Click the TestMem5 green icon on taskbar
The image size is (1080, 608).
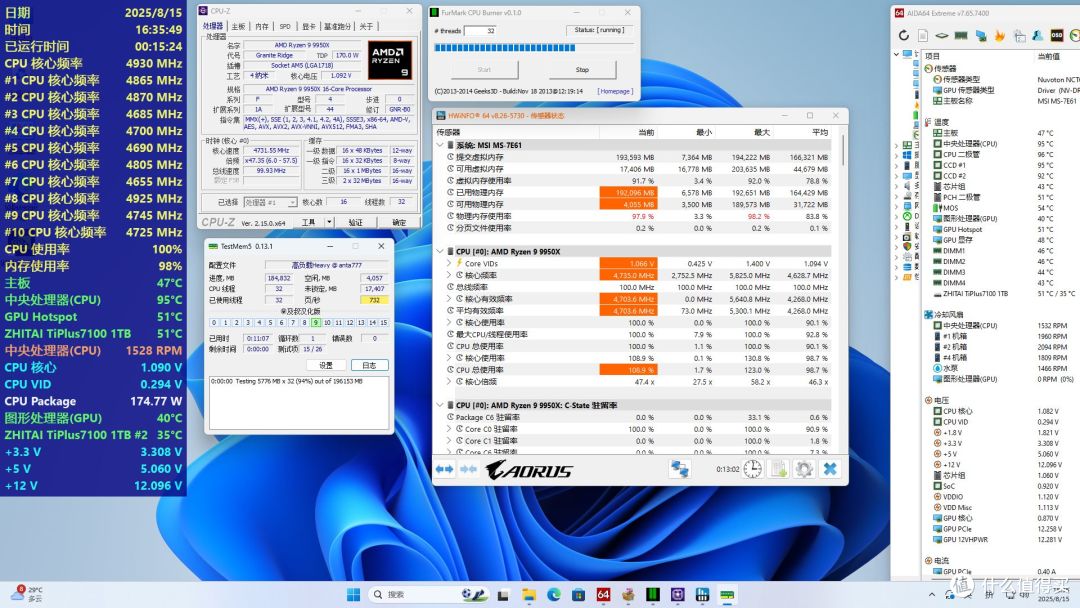click(x=727, y=594)
